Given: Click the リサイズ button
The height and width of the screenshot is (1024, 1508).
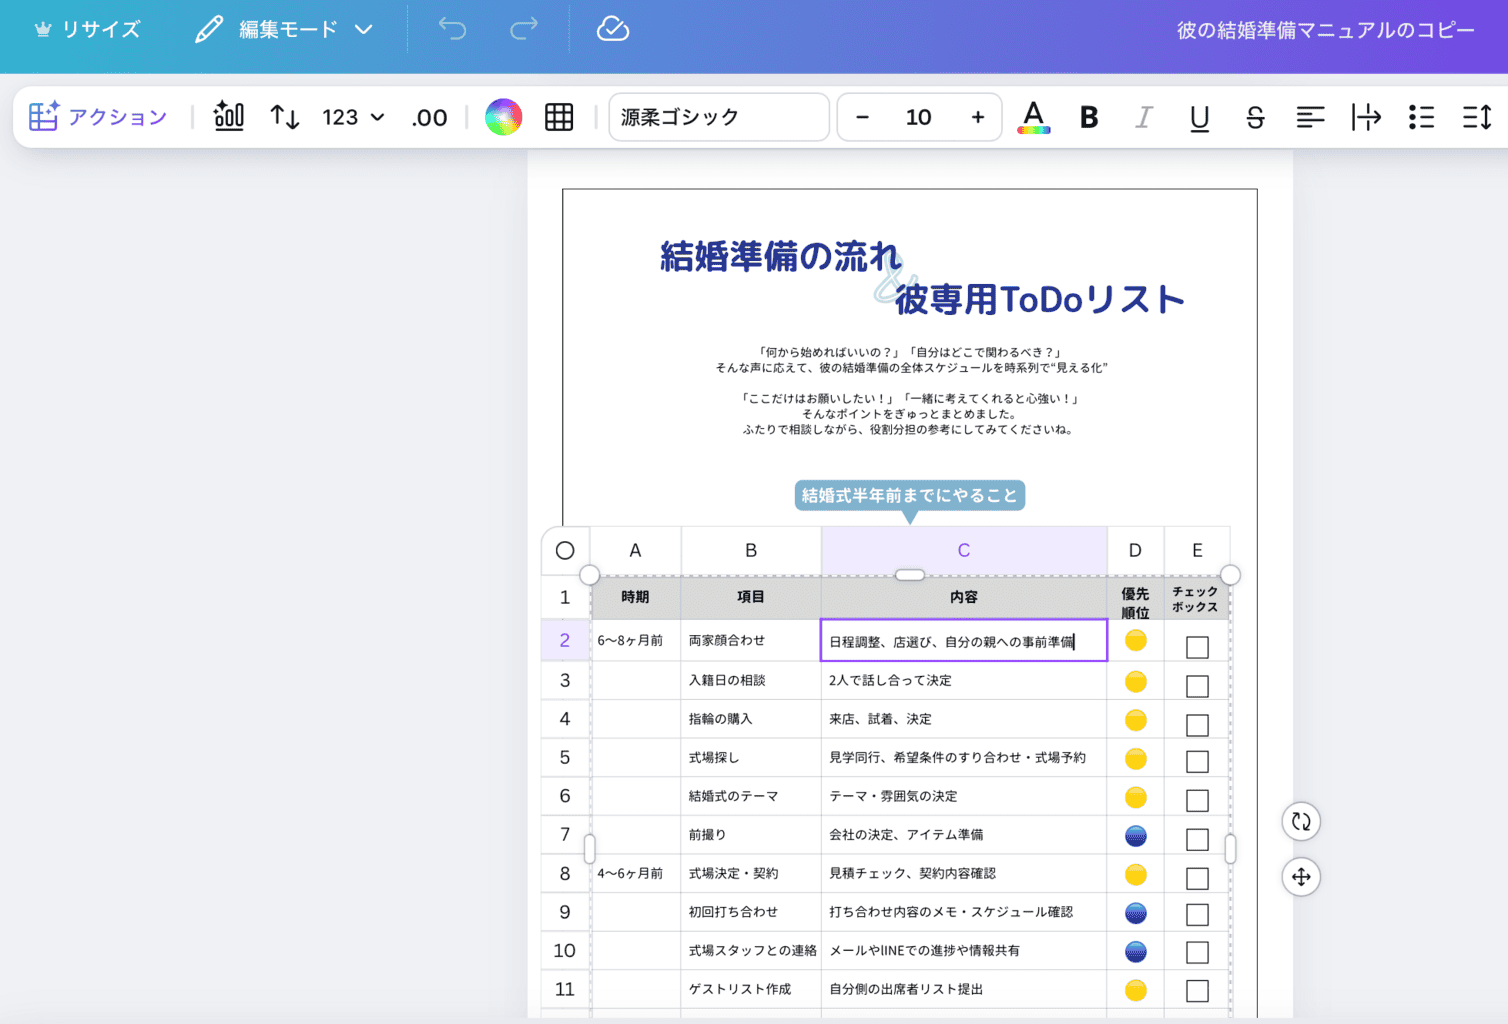Looking at the screenshot, I should 87,29.
